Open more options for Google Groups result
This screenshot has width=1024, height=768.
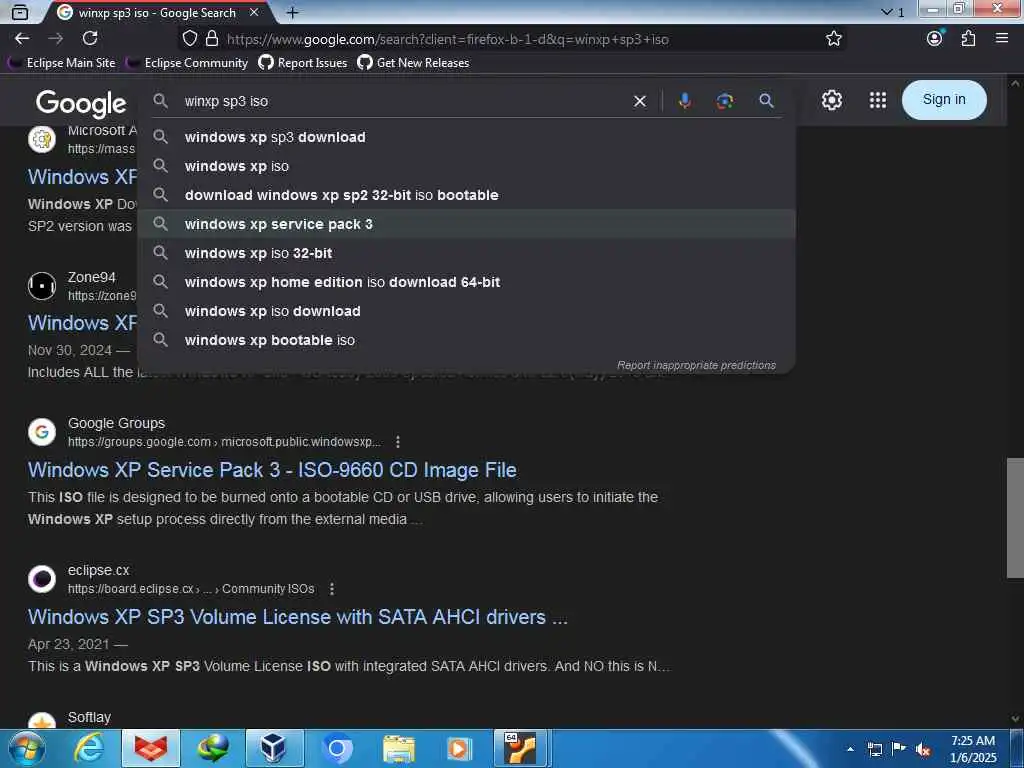(398, 442)
